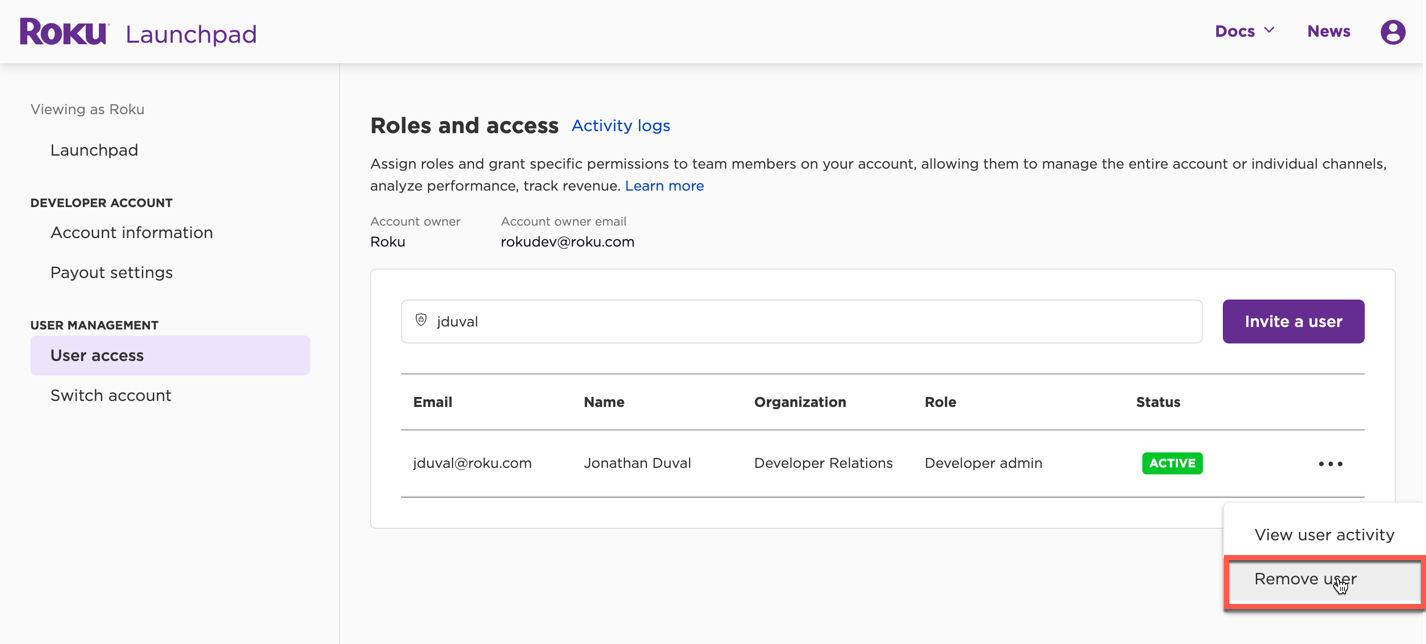Open the ellipsis actions menu for jduval
Image resolution: width=1426 pixels, height=644 pixels.
pyautogui.click(x=1330, y=463)
